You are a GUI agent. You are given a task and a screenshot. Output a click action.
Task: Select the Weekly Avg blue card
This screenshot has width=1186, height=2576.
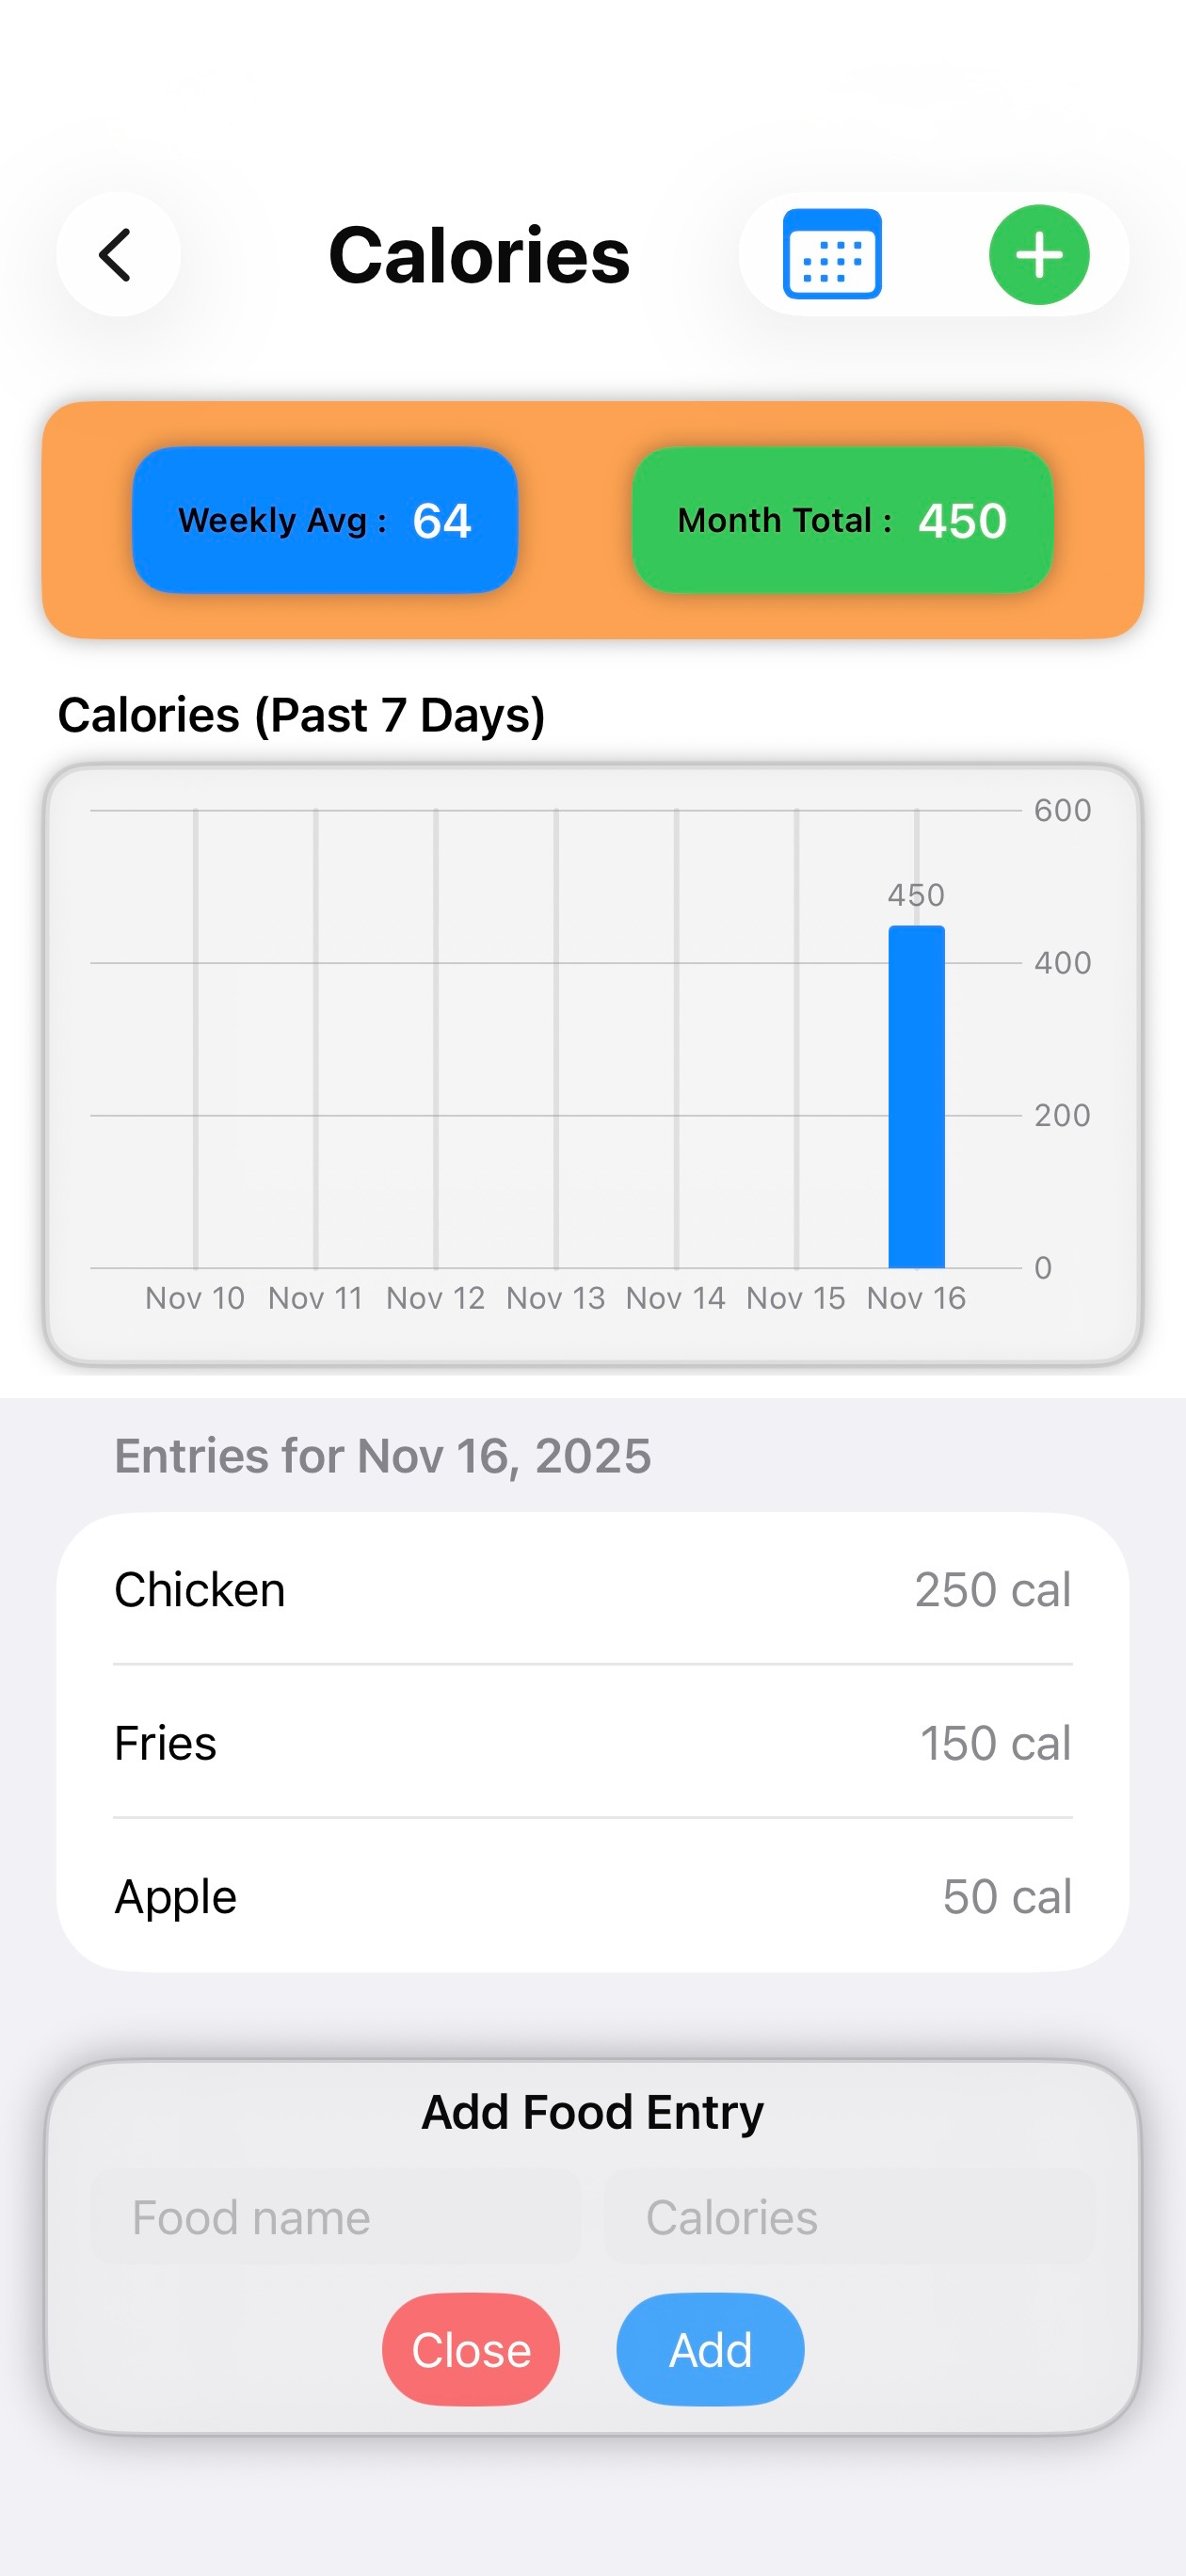coord(325,520)
